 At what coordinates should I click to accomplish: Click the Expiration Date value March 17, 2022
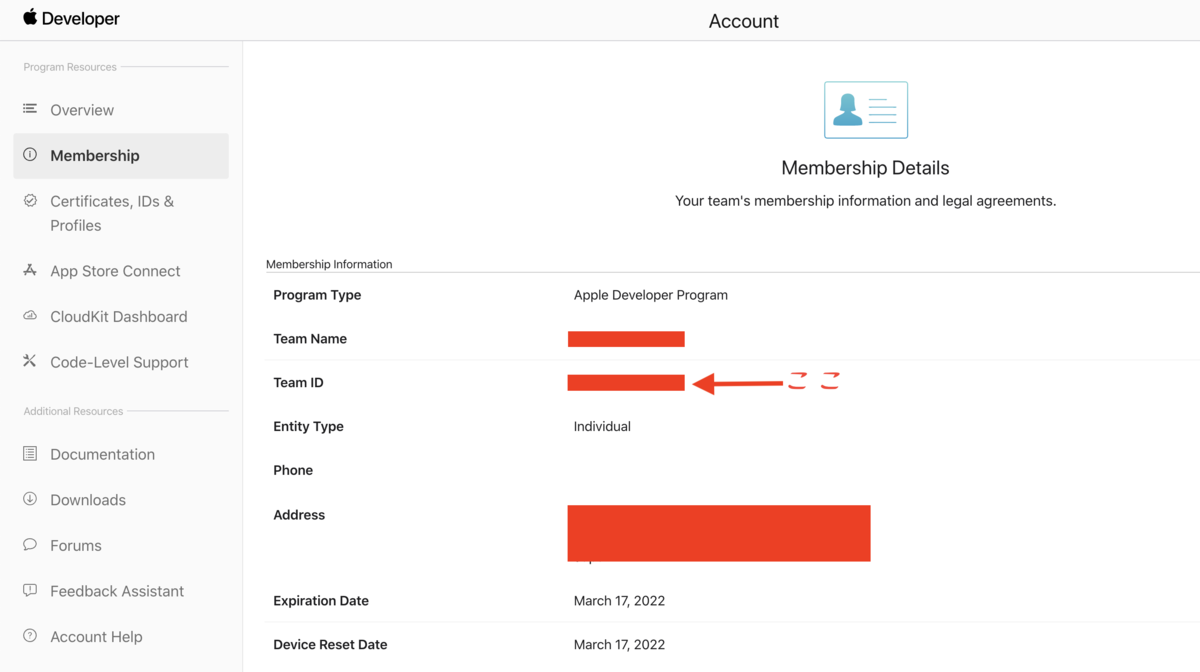click(x=619, y=601)
